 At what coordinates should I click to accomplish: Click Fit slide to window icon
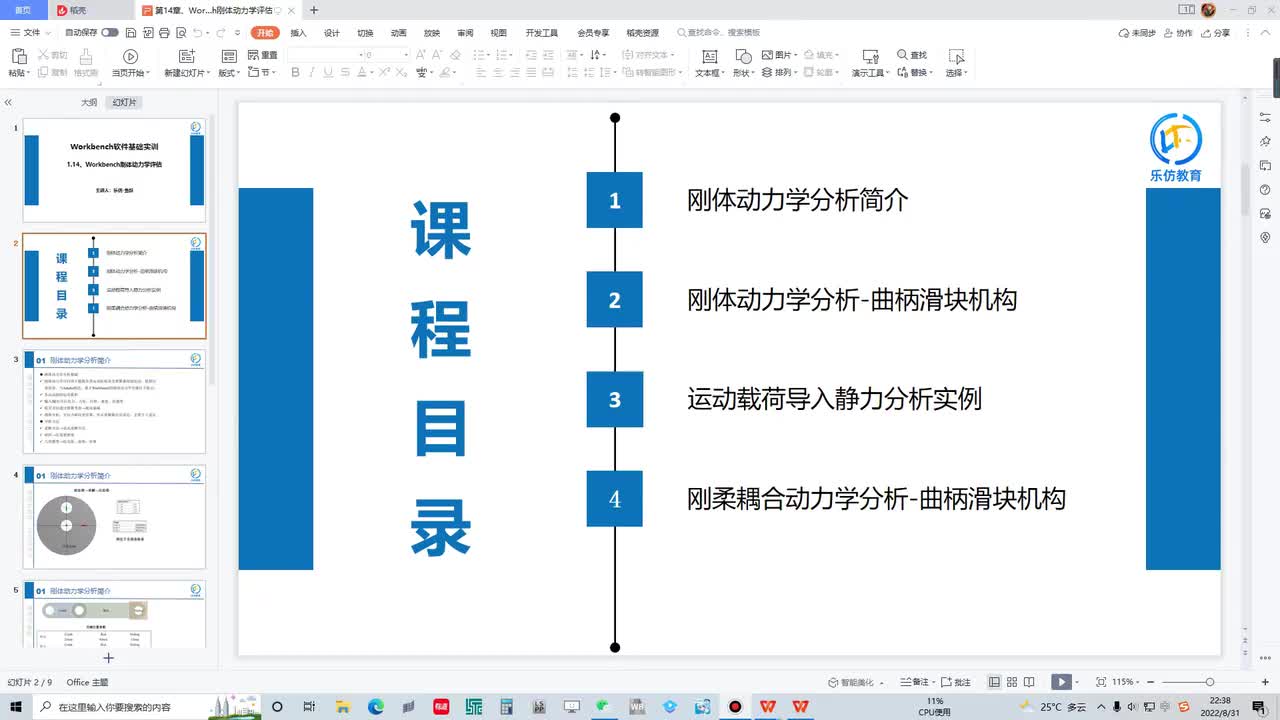click(x=1101, y=682)
